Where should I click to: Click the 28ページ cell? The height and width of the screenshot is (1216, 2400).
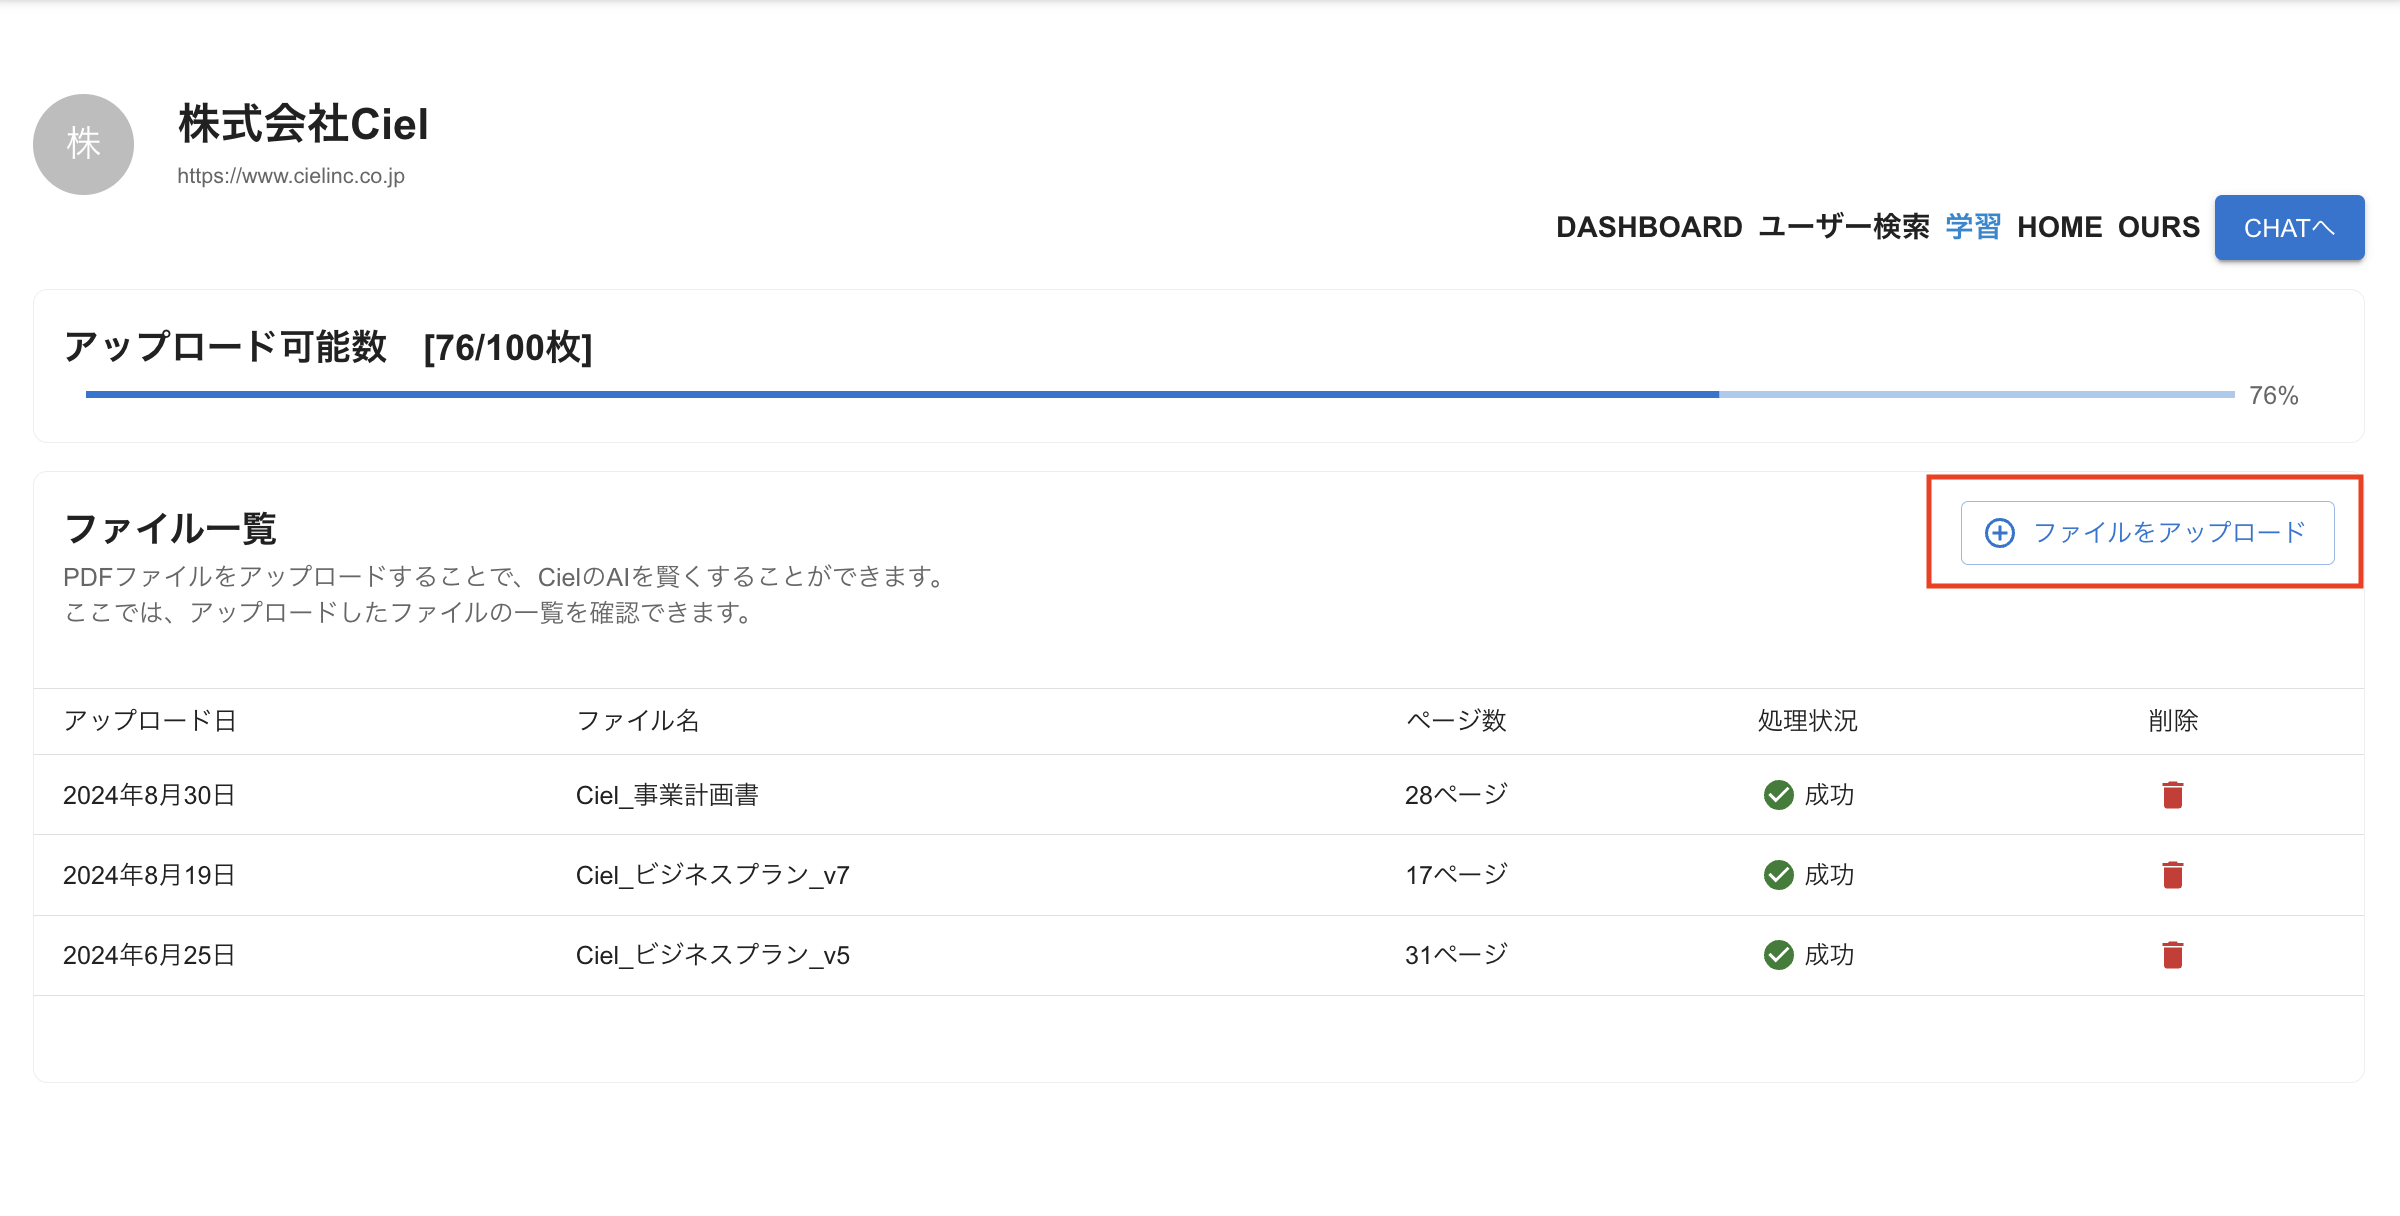click(x=1456, y=795)
